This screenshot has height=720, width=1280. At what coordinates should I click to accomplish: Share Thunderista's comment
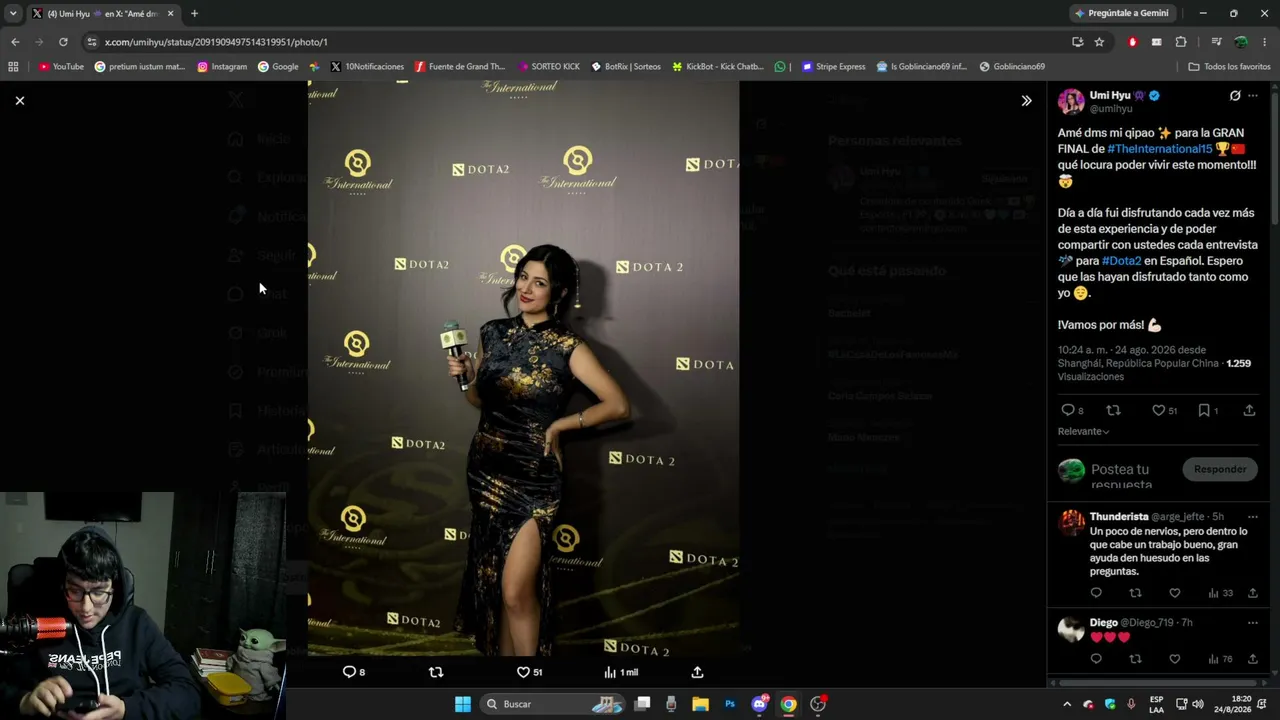click(x=1252, y=593)
